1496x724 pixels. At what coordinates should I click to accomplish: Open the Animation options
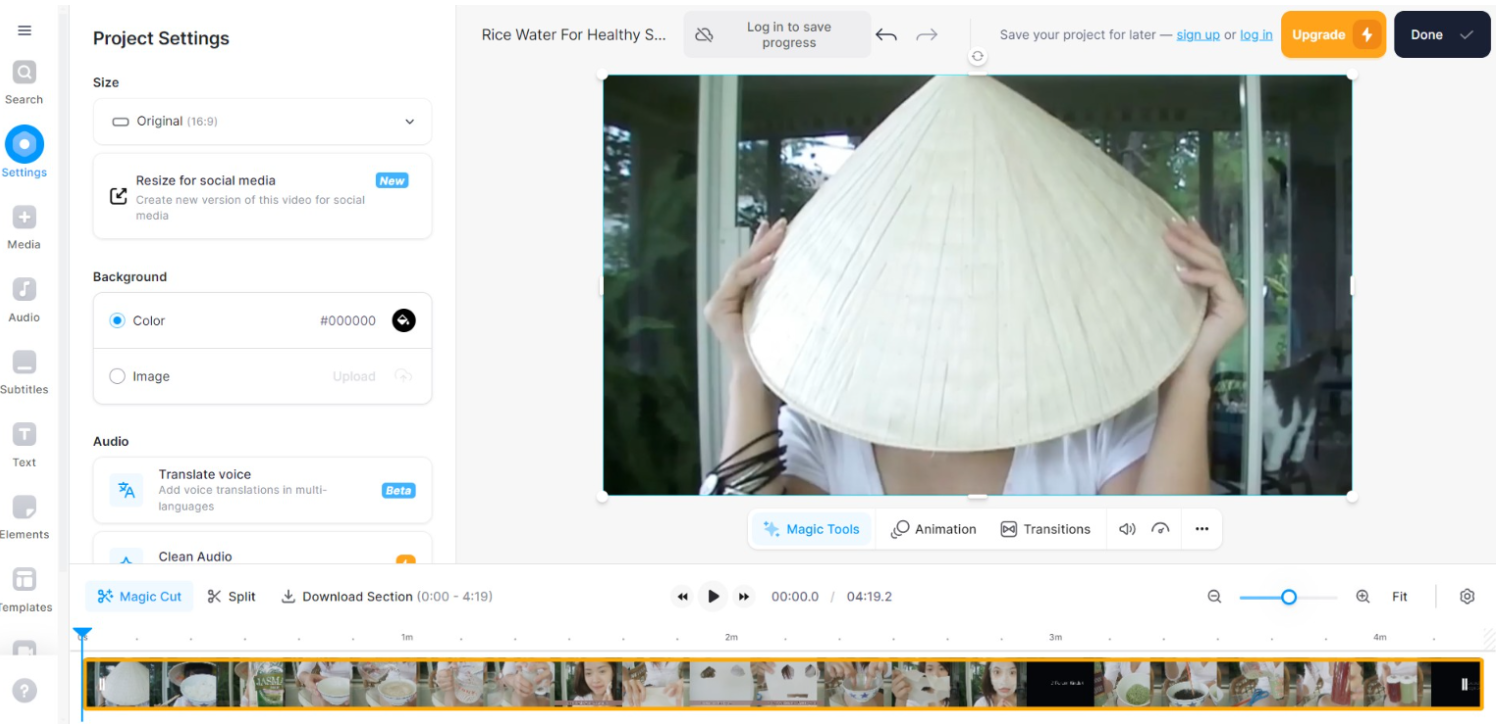(x=933, y=529)
